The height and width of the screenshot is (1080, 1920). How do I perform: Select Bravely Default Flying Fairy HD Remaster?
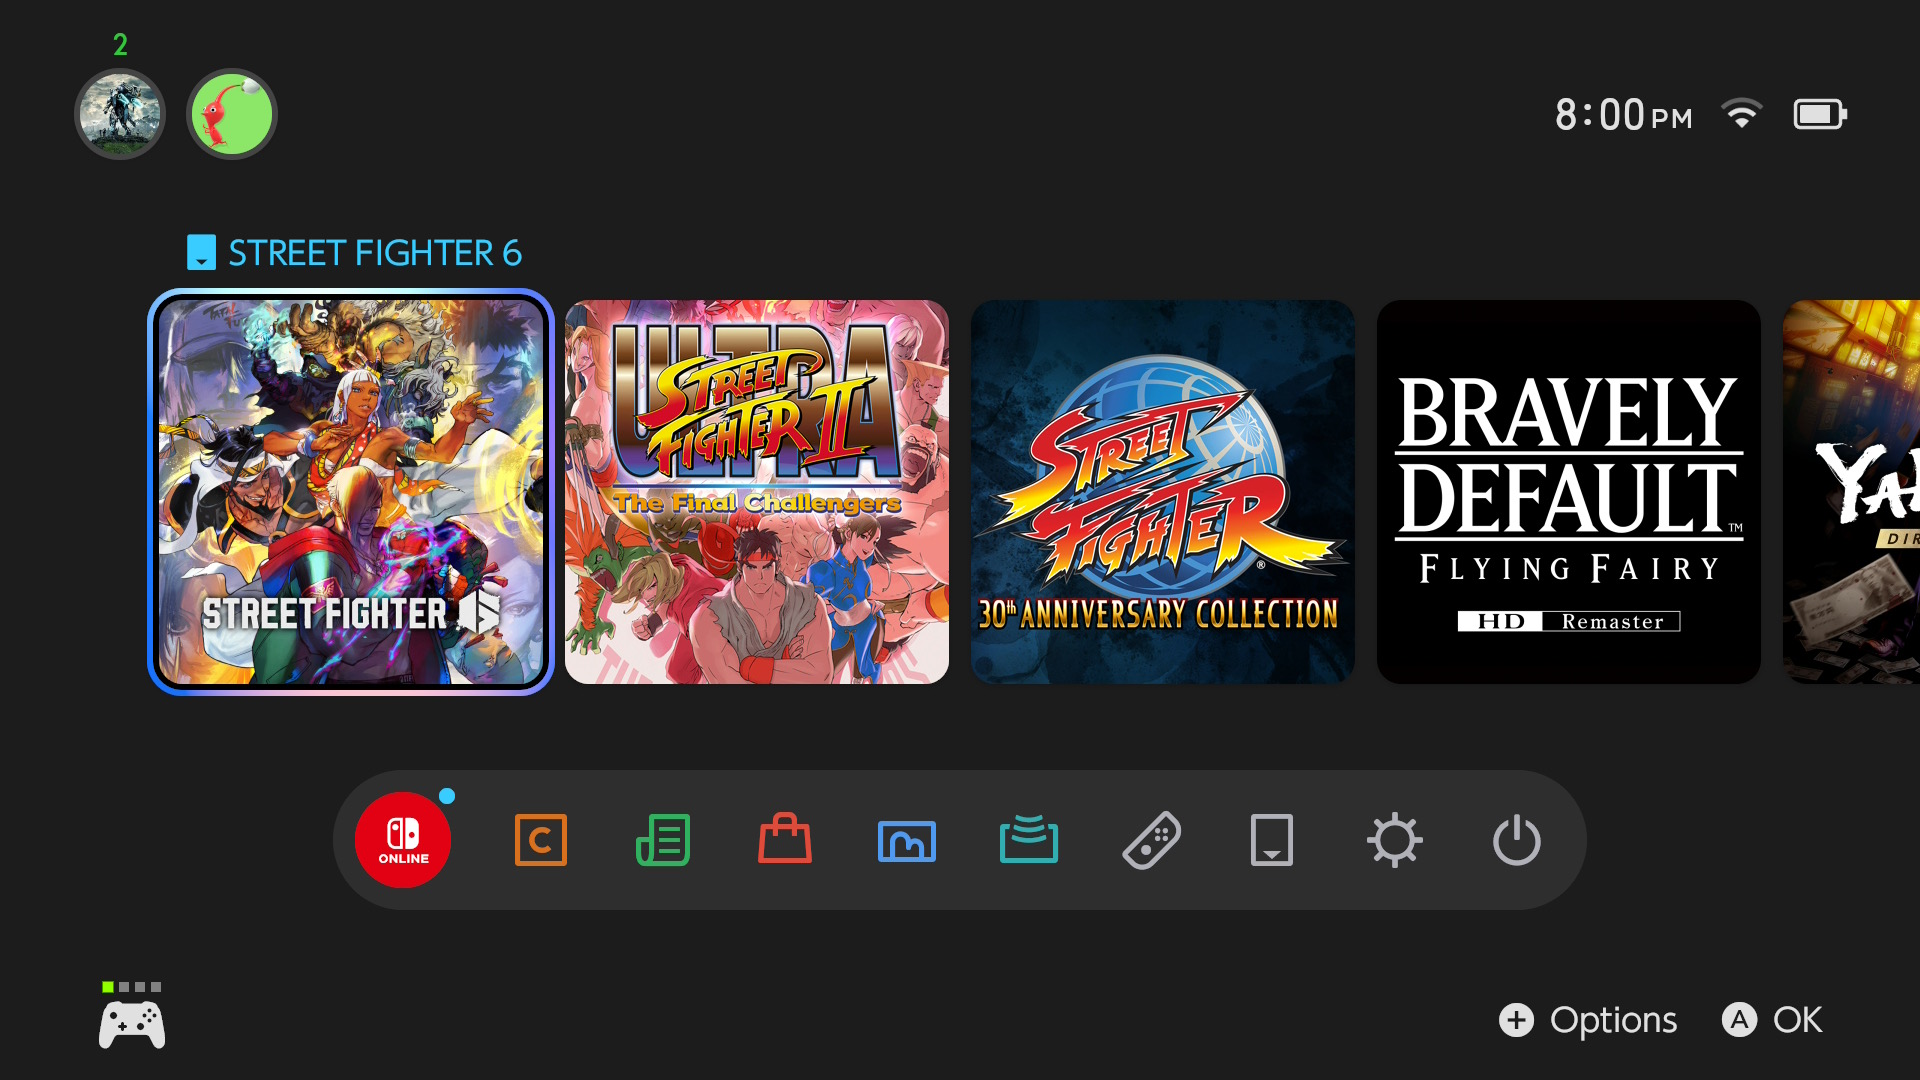1569,492
